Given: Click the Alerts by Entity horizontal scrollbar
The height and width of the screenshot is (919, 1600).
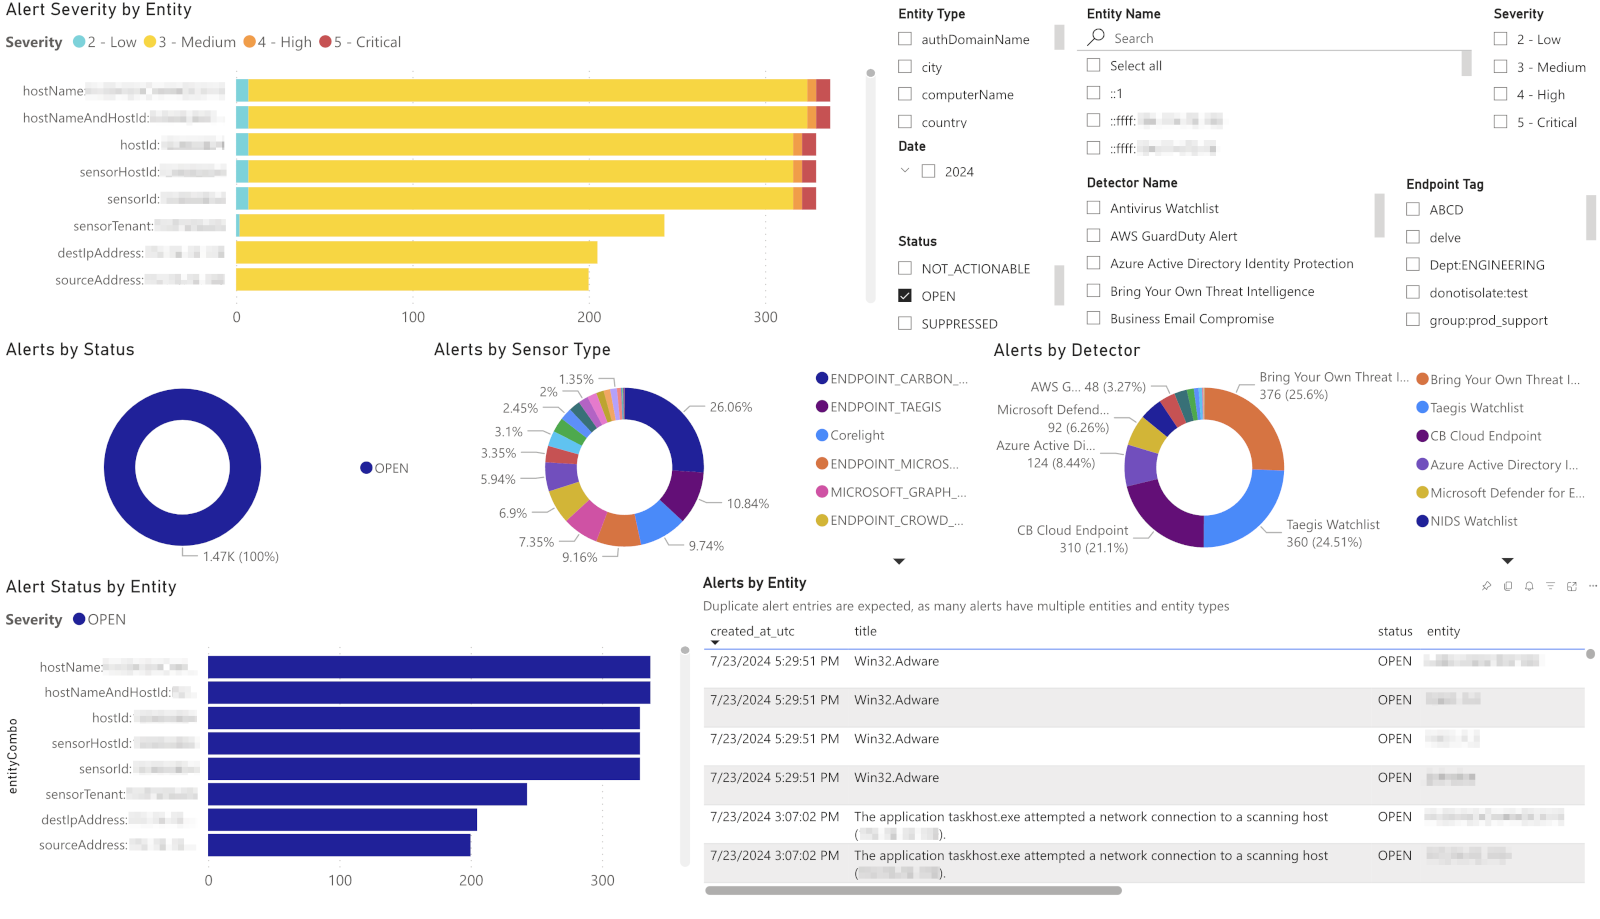Looking at the screenshot, I should tap(913, 890).
